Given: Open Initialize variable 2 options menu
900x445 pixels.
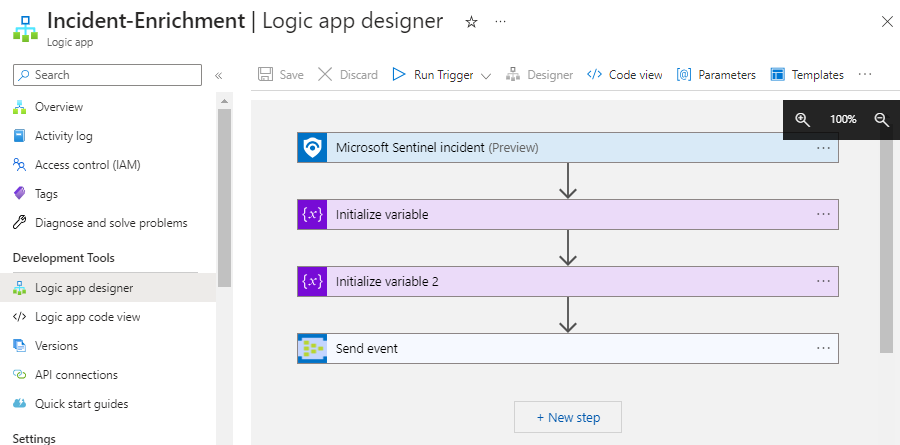Looking at the screenshot, I should [x=823, y=281].
